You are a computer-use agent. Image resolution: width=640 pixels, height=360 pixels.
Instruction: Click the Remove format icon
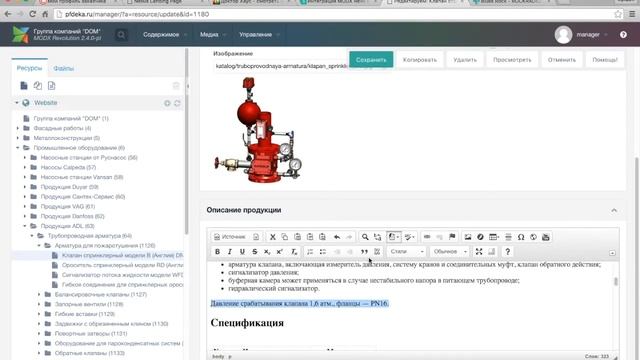[294, 251]
